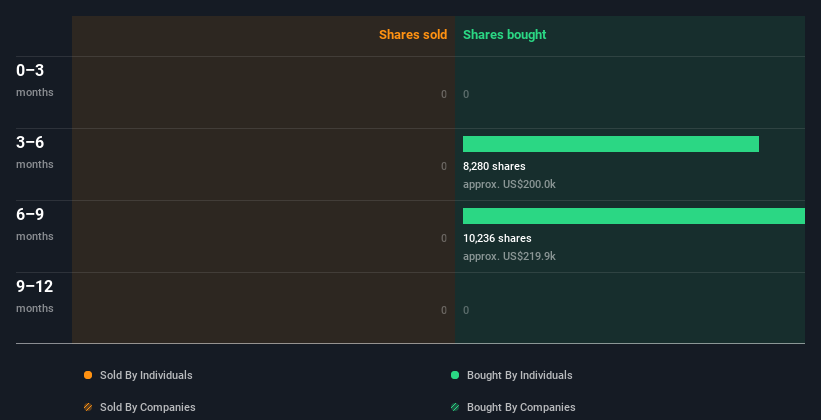Click the green Bought By Individuals legend dot

(455, 375)
